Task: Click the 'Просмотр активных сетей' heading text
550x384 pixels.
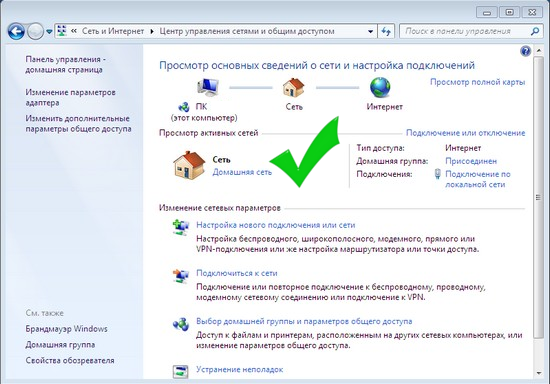Action: point(208,133)
